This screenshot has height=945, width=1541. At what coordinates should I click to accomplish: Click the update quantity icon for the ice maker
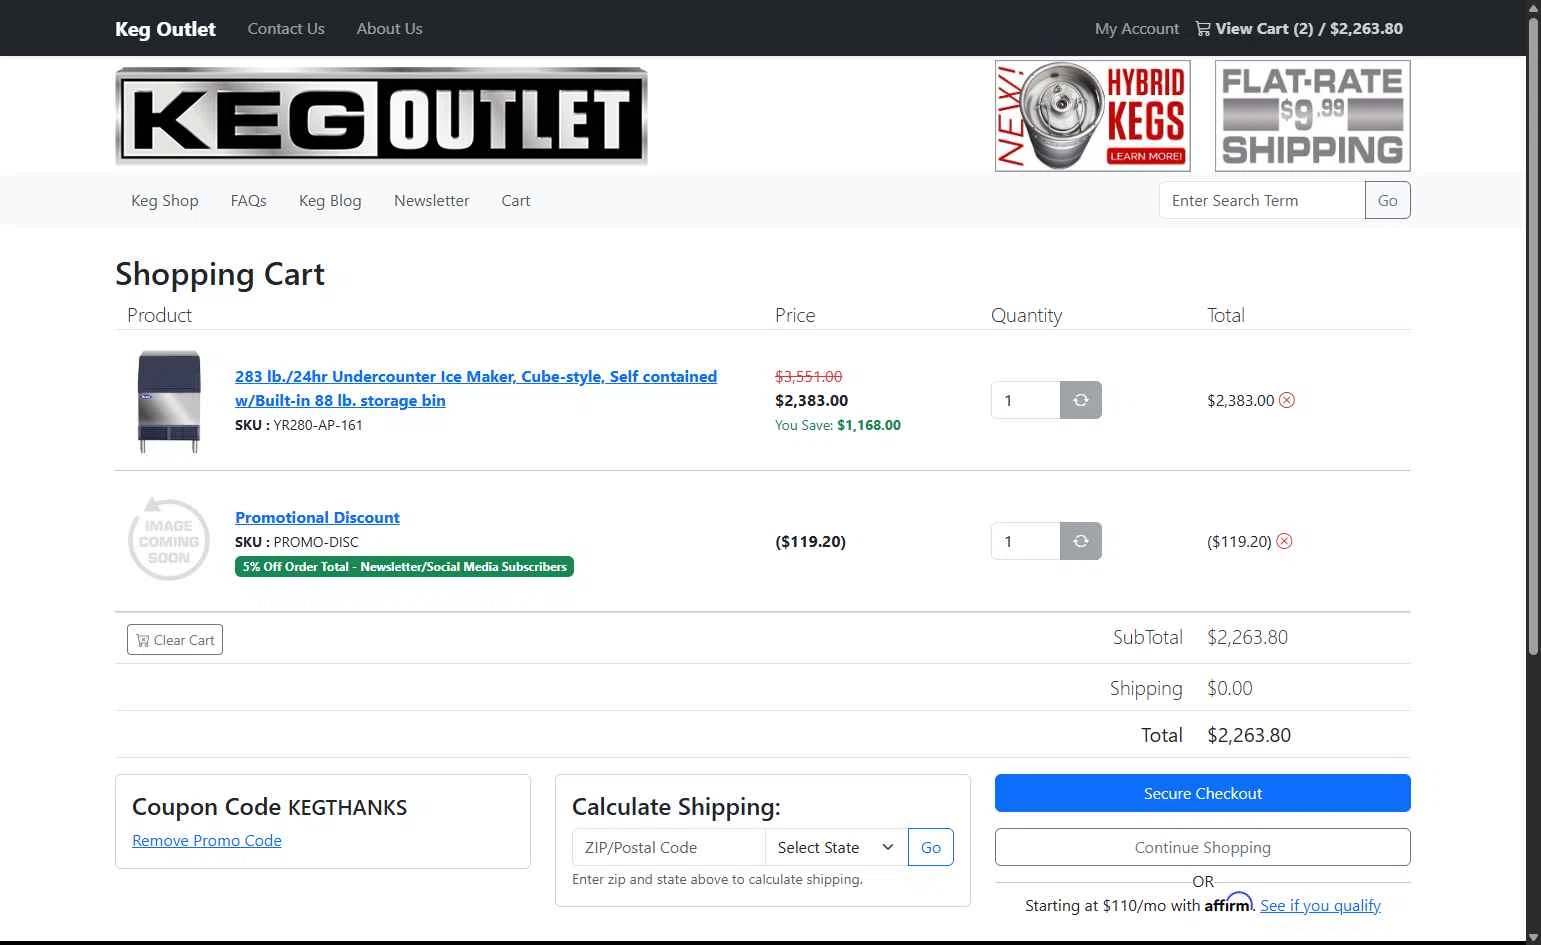tap(1081, 400)
